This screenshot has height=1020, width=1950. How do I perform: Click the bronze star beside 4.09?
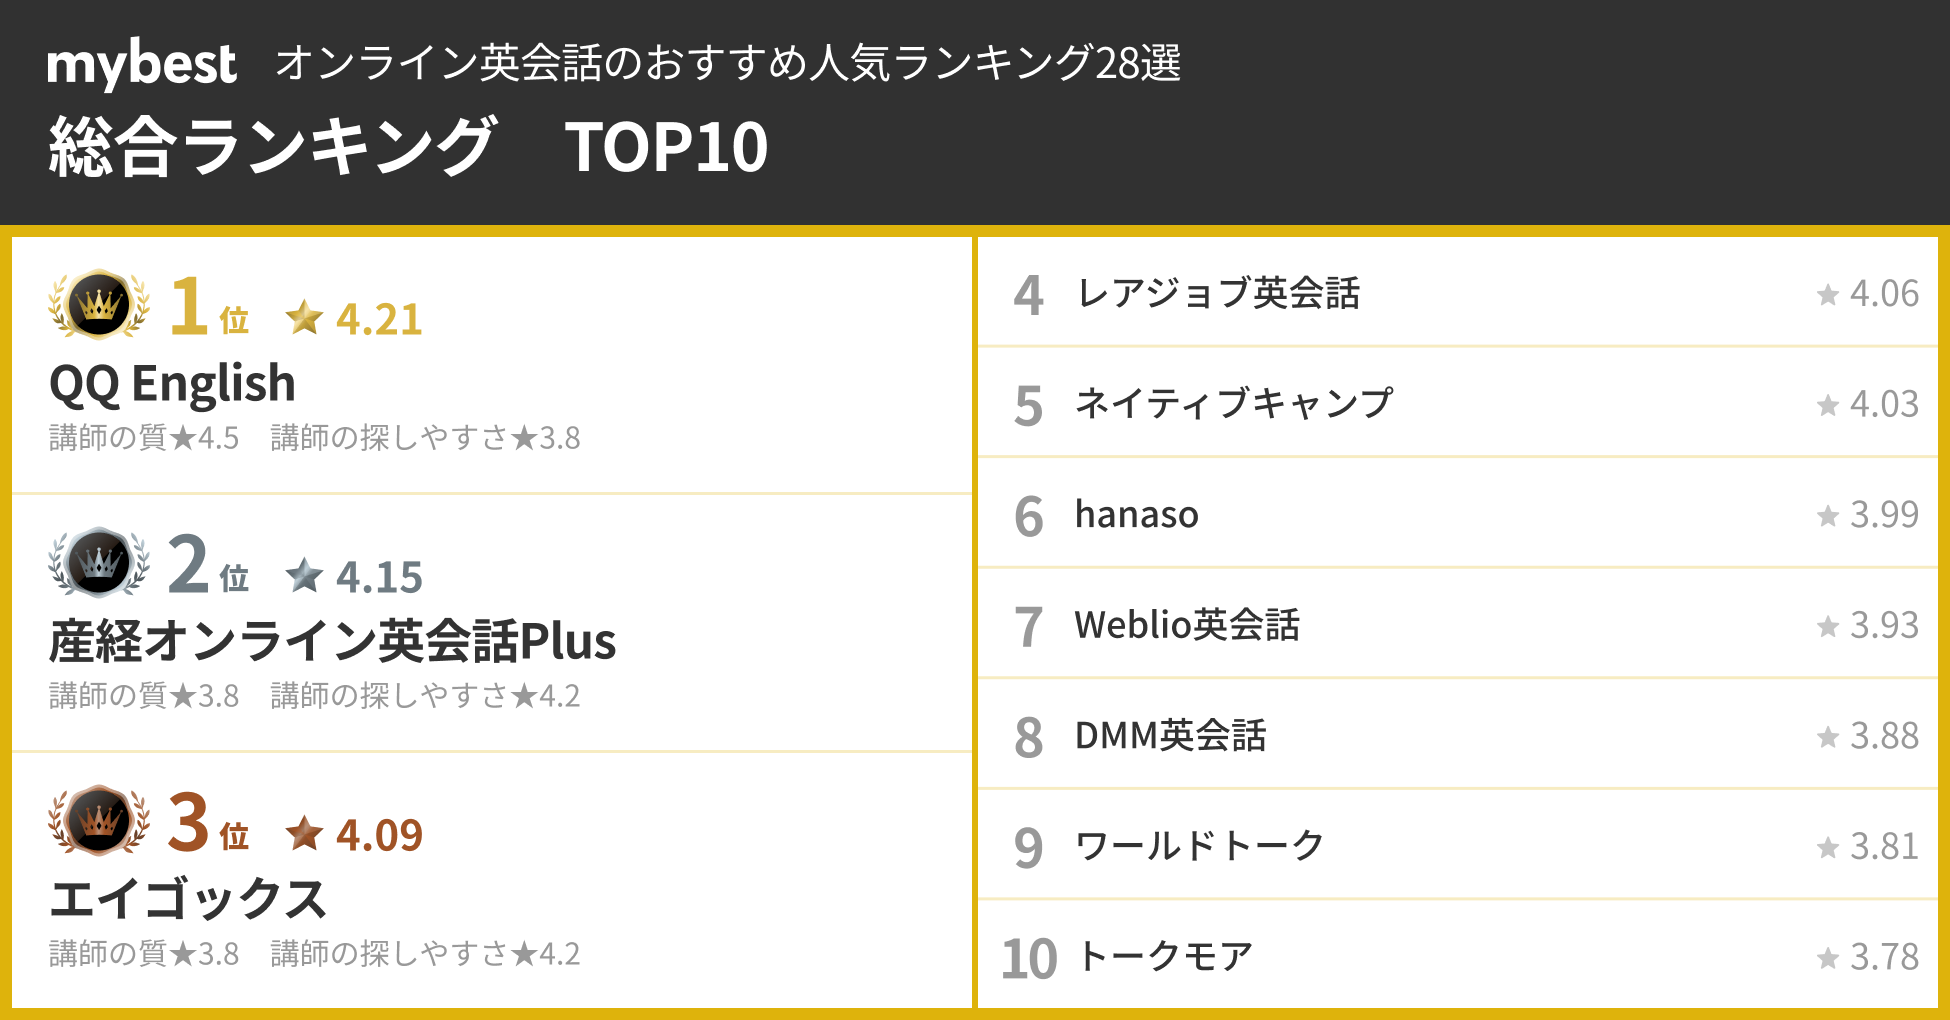(304, 833)
